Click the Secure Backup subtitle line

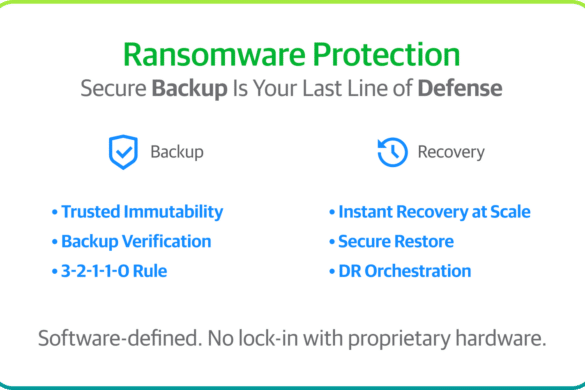click(291, 89)
